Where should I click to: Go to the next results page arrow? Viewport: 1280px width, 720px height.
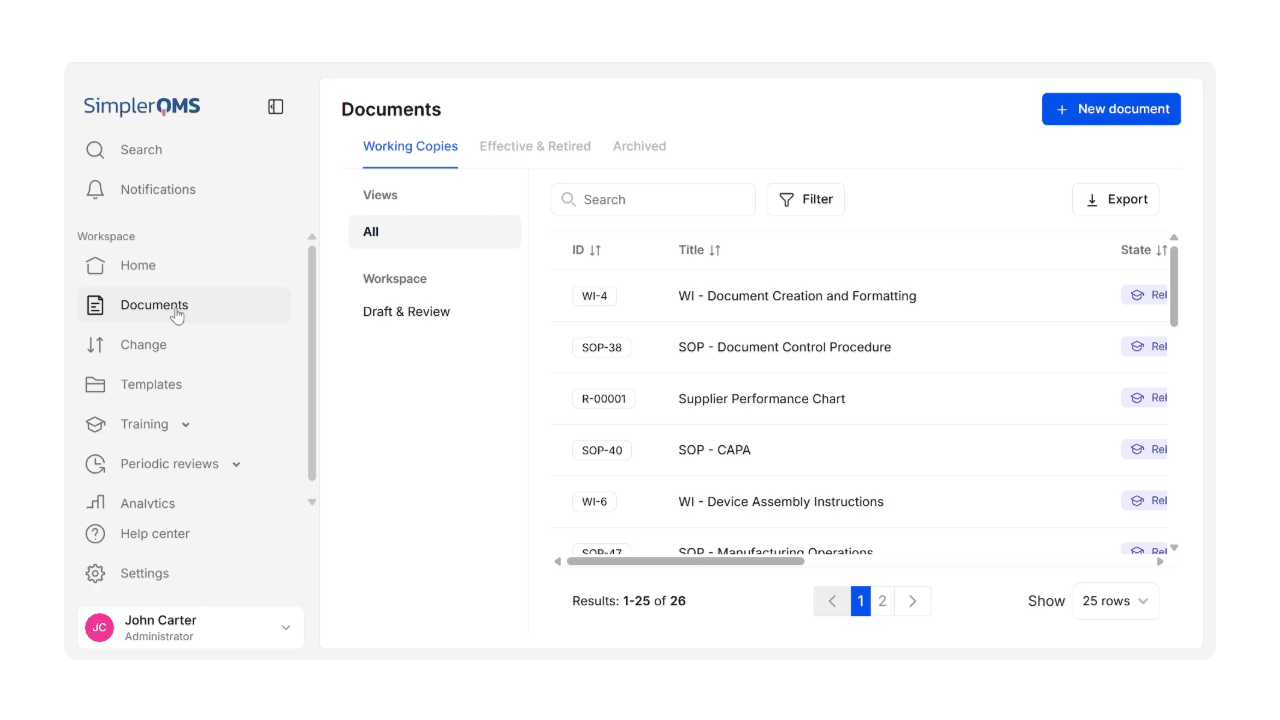[x=912, y=601]
